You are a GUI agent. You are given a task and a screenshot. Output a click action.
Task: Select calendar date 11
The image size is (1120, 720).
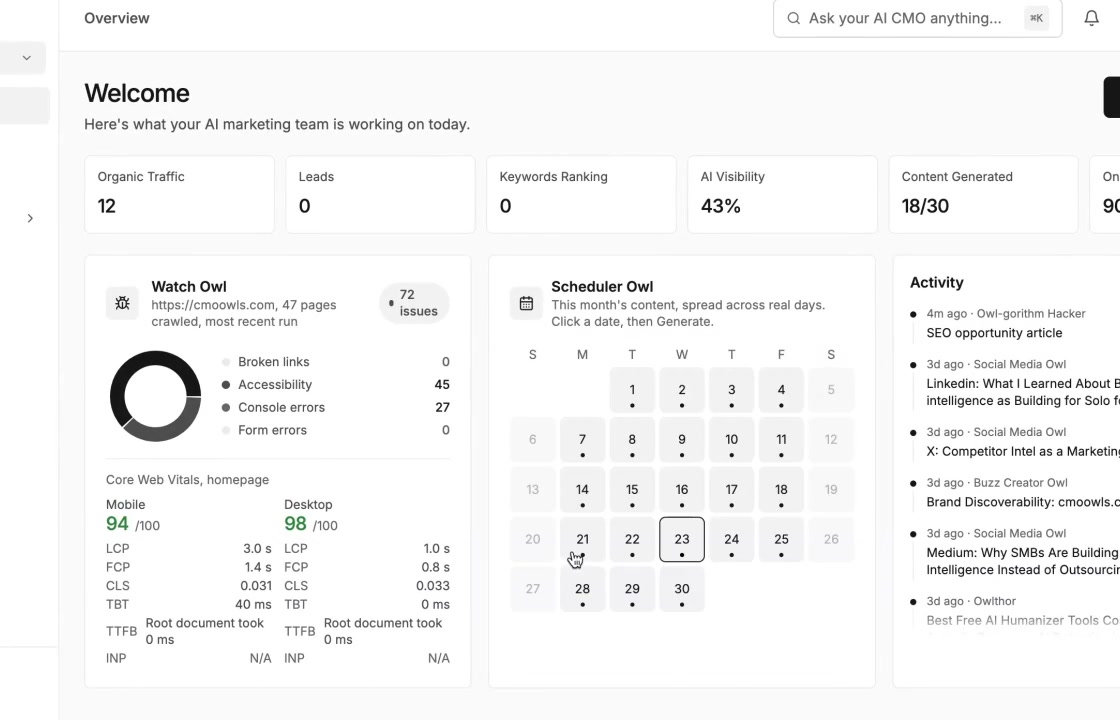pyautogui.click(x=781, y=440)
